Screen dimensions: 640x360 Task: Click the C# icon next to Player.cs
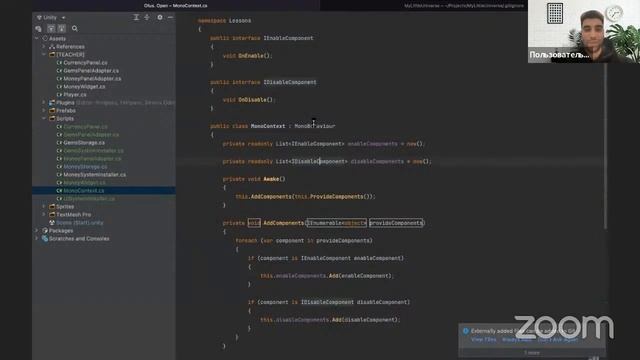(59, 94)
